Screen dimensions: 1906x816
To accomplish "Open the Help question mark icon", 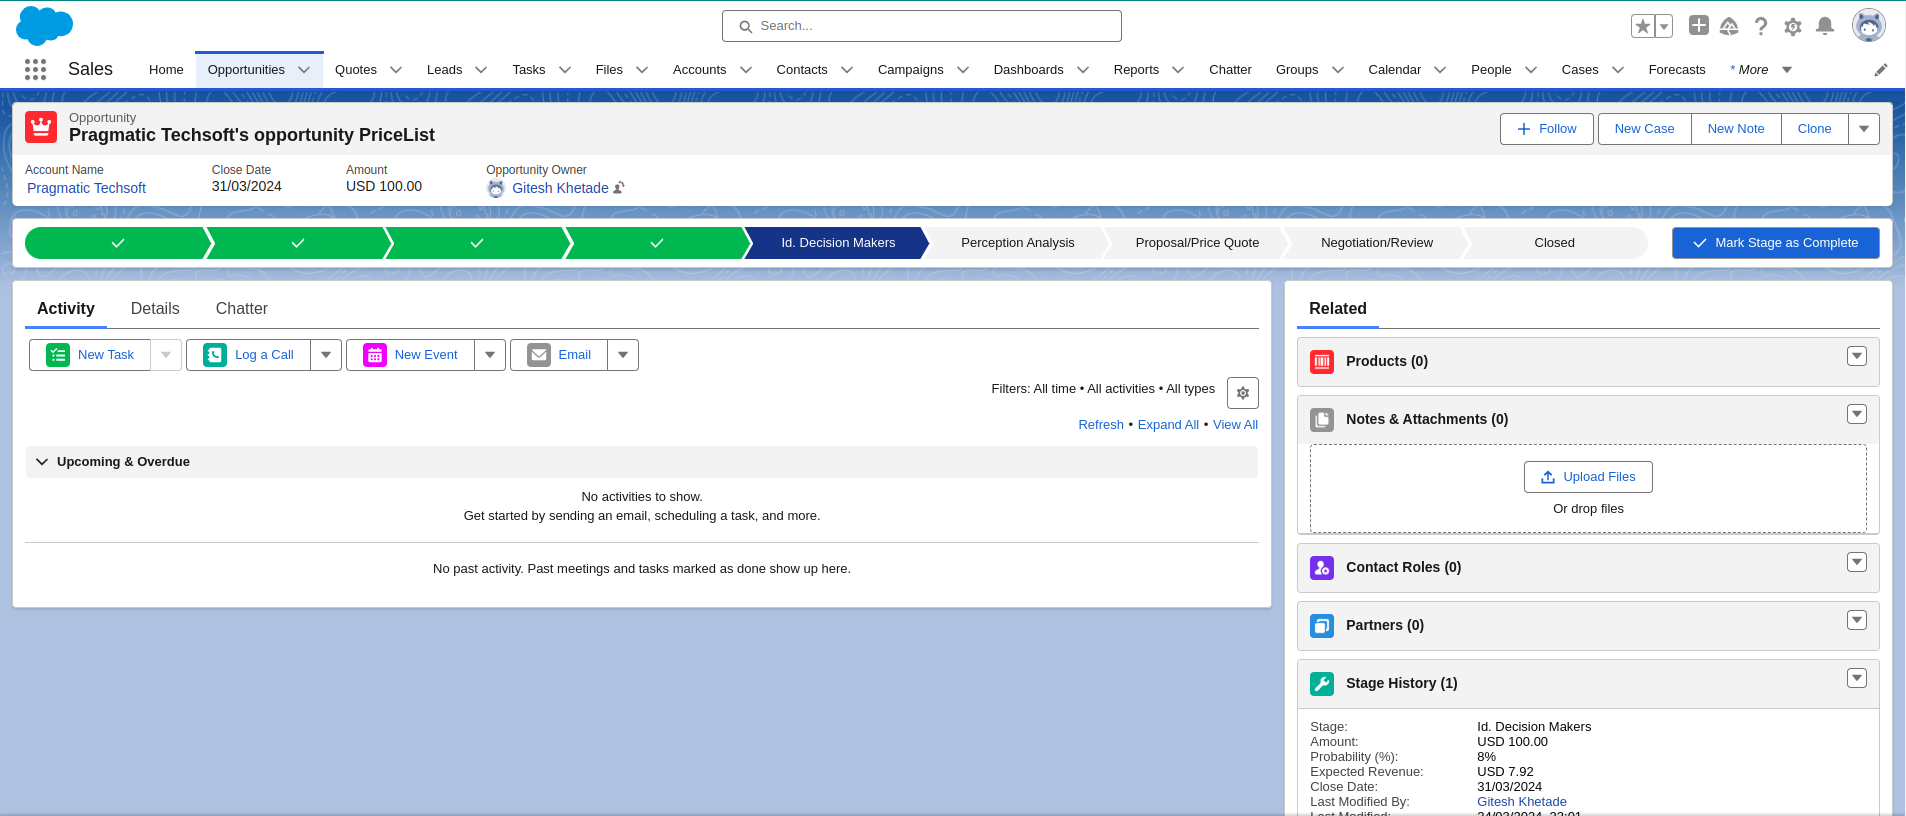I will coord(1761,26).
